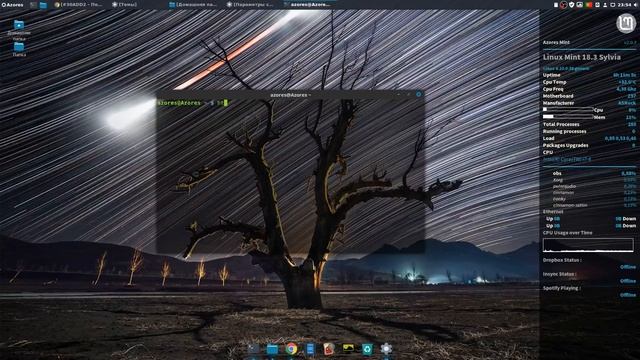The height and width of the screenshot is (360, 640).
Task: Click the Manufacturer row
Action: (x=589, y=103)
